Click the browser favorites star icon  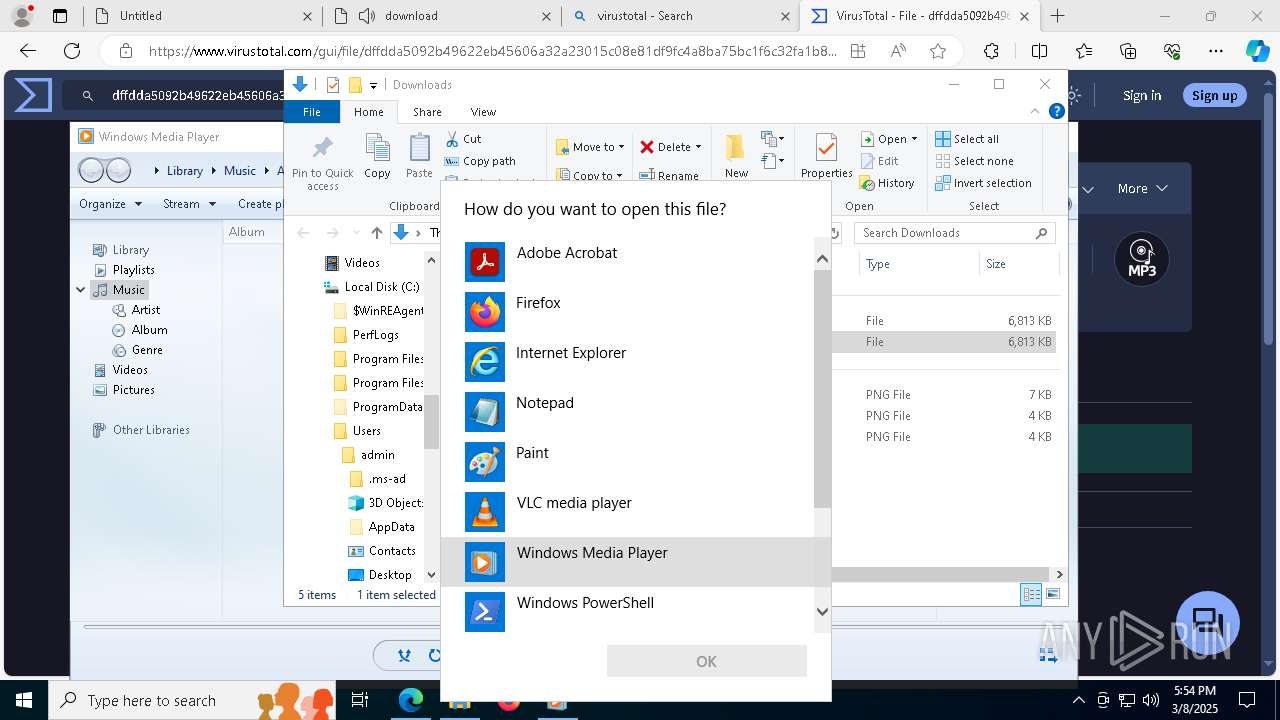point(937,51)
